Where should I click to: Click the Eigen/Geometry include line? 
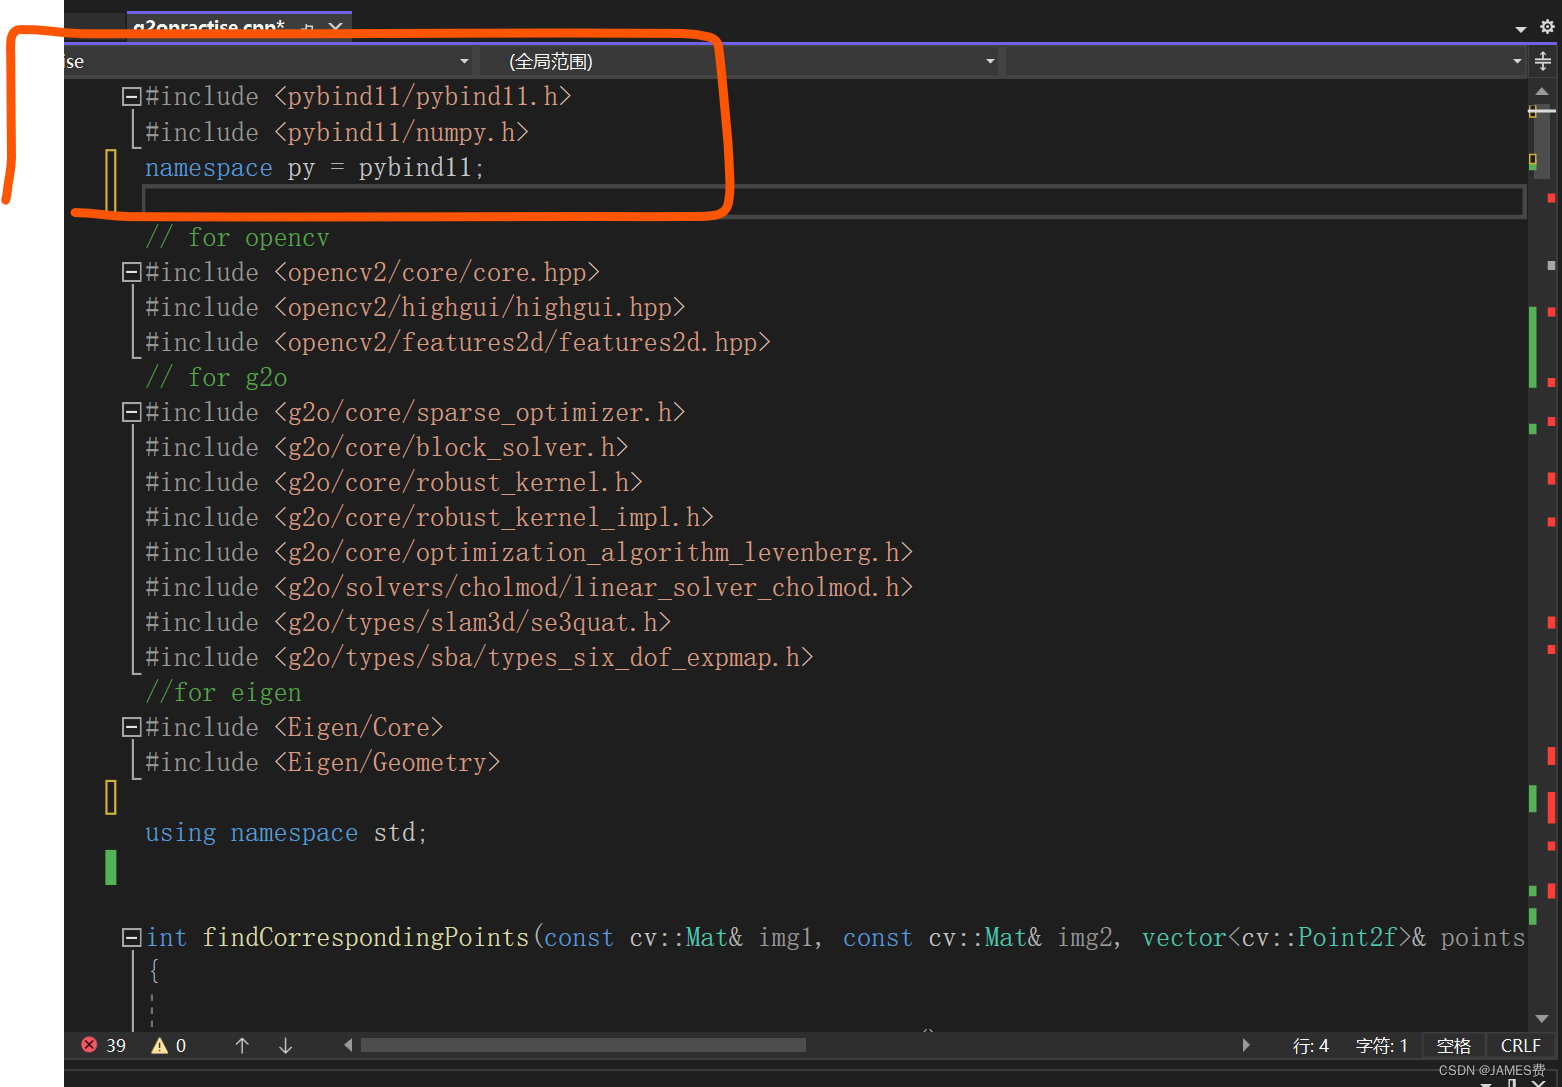[322, 762]
